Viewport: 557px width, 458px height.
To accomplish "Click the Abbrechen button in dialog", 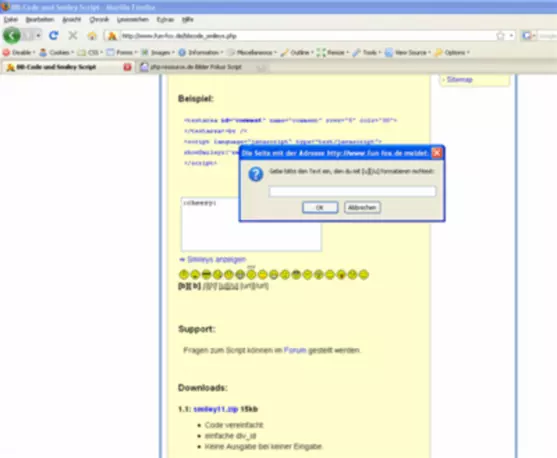I will point(362,208).
